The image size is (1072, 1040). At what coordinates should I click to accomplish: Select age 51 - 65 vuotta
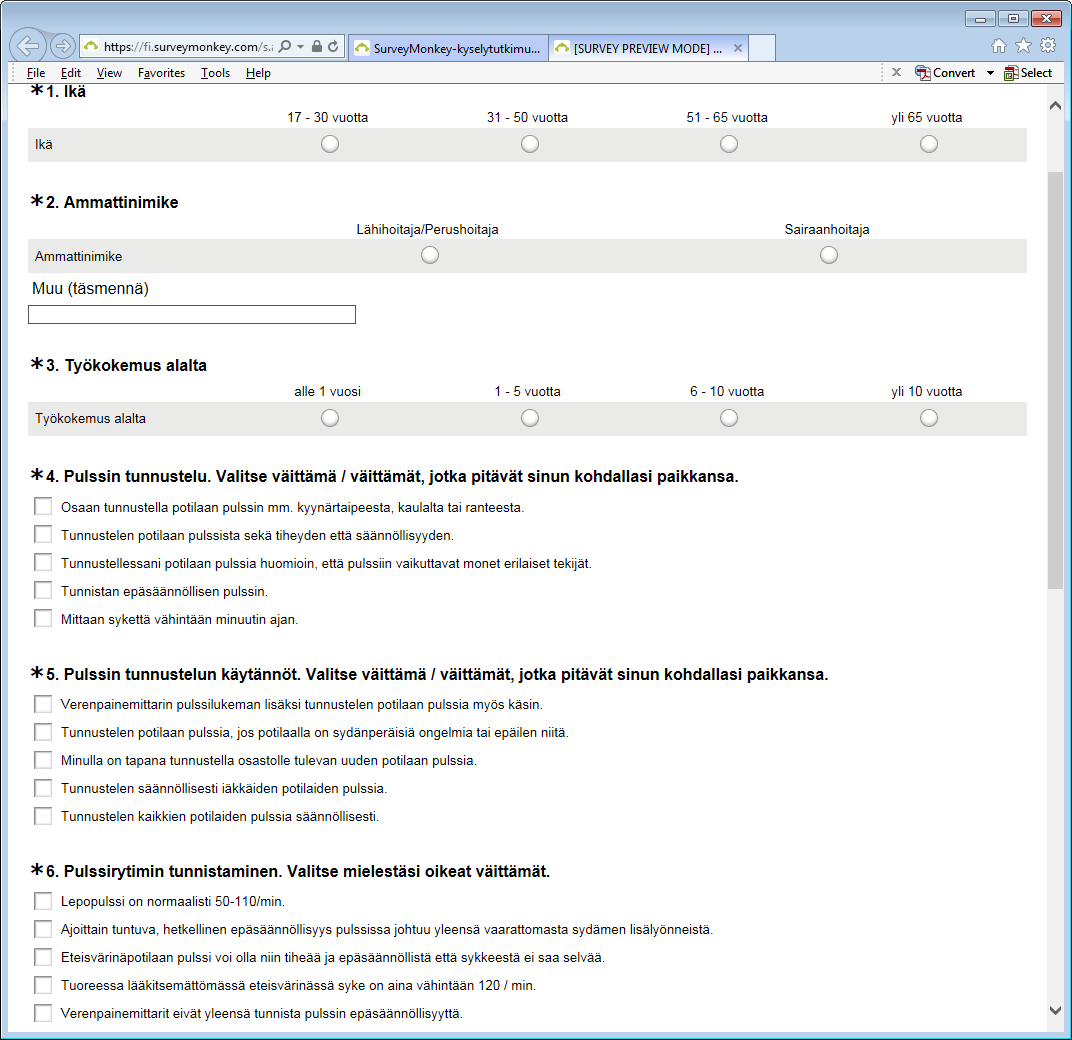(x=729, y=144)
